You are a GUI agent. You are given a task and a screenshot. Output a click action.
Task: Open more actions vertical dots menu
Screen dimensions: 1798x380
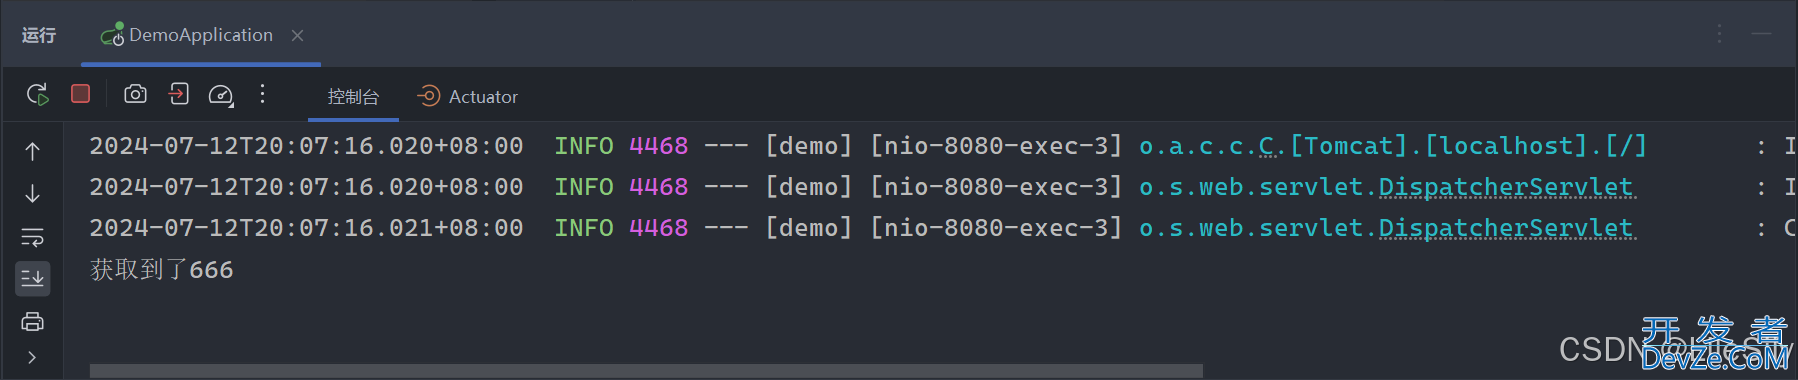pyautogui.click(x=262, y=94)
